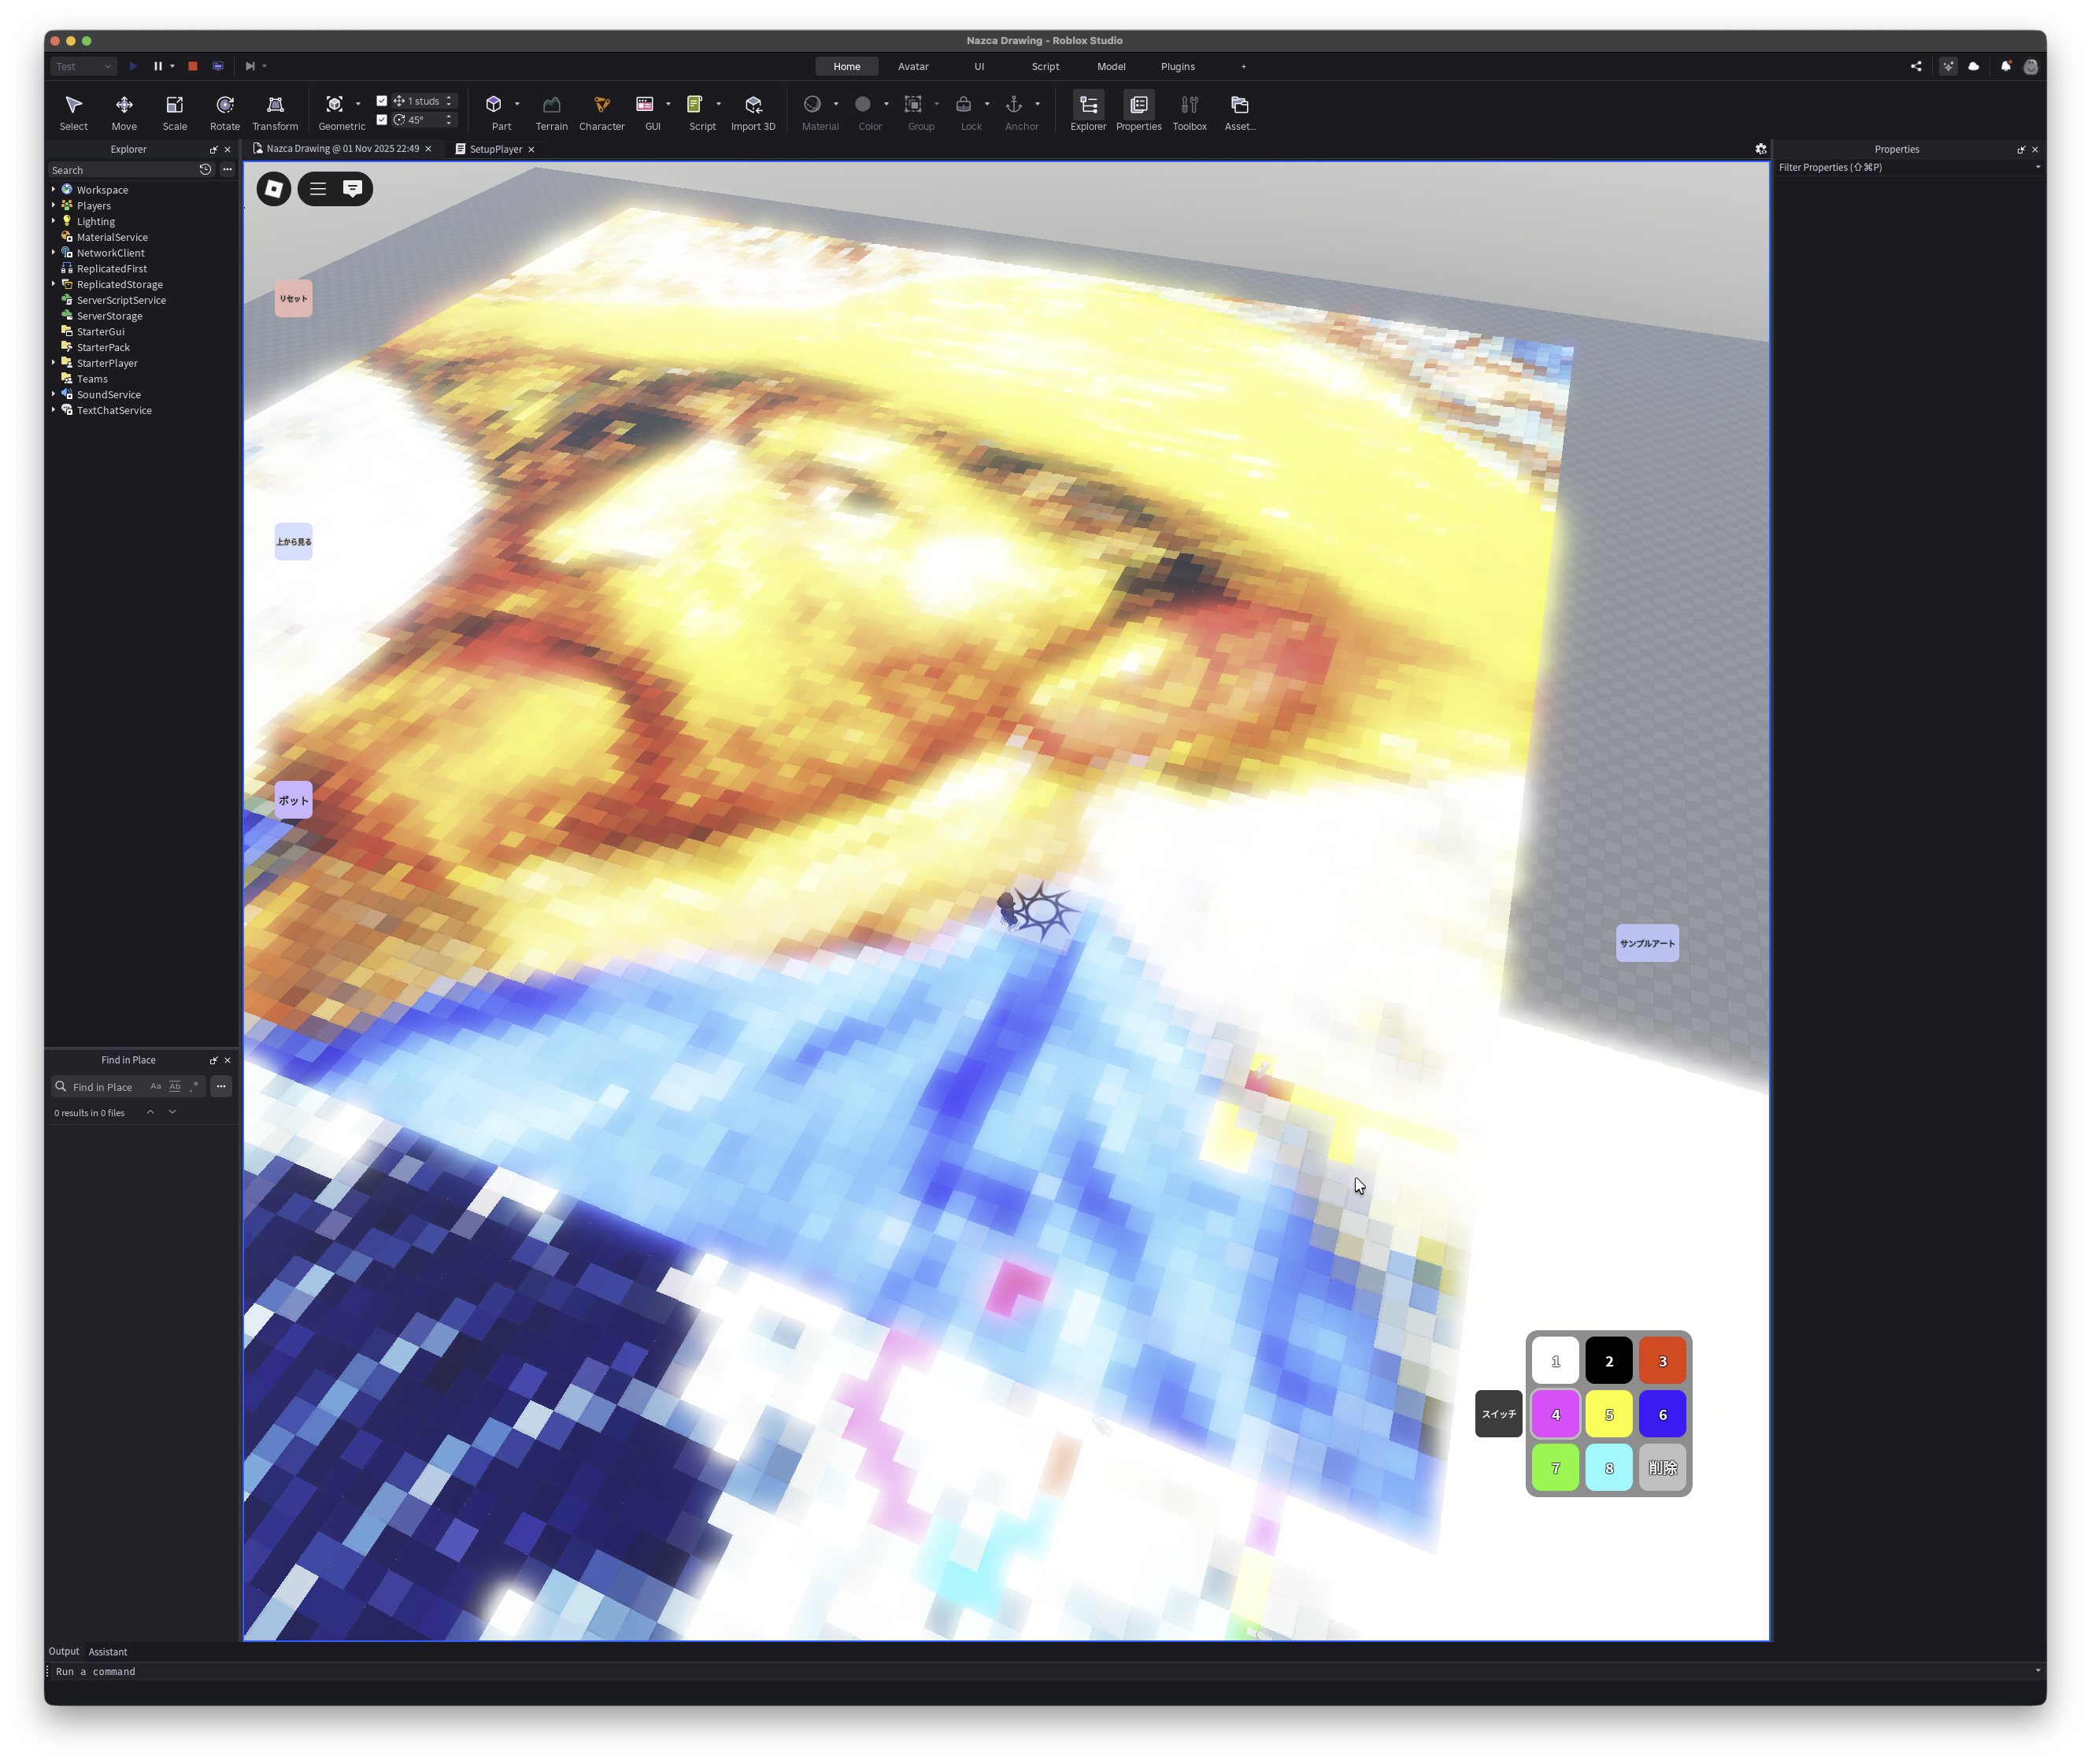Stop the running playtest

pyautogui.click(x=193, y=66)
